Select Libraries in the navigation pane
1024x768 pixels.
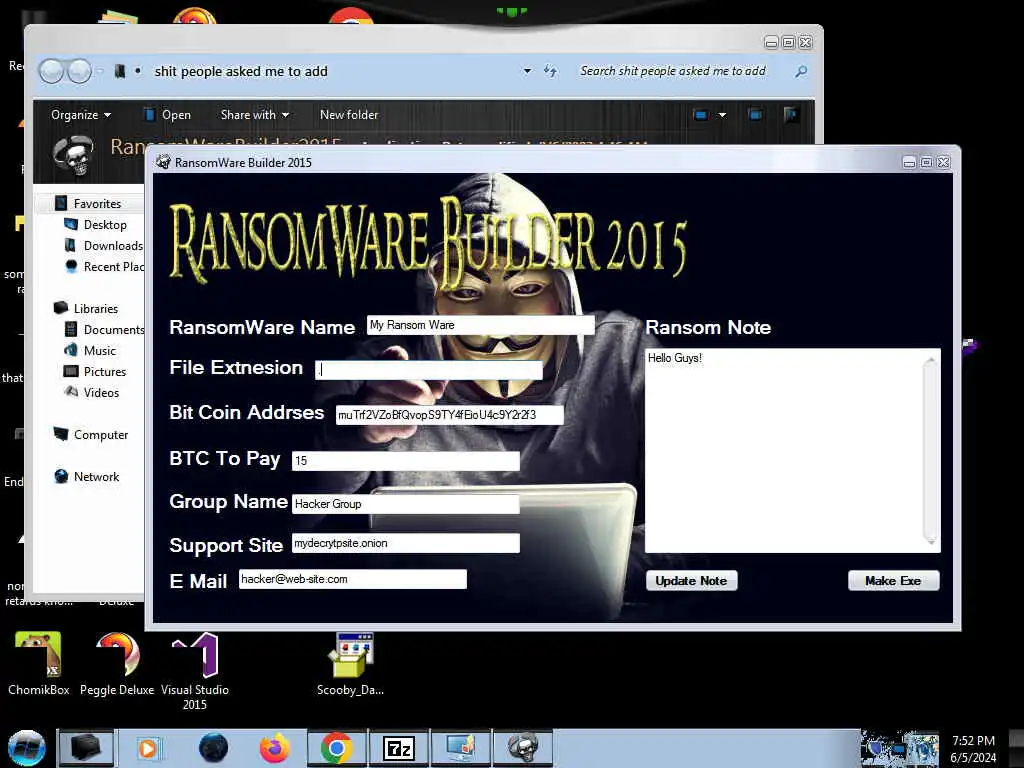(95, 308)
